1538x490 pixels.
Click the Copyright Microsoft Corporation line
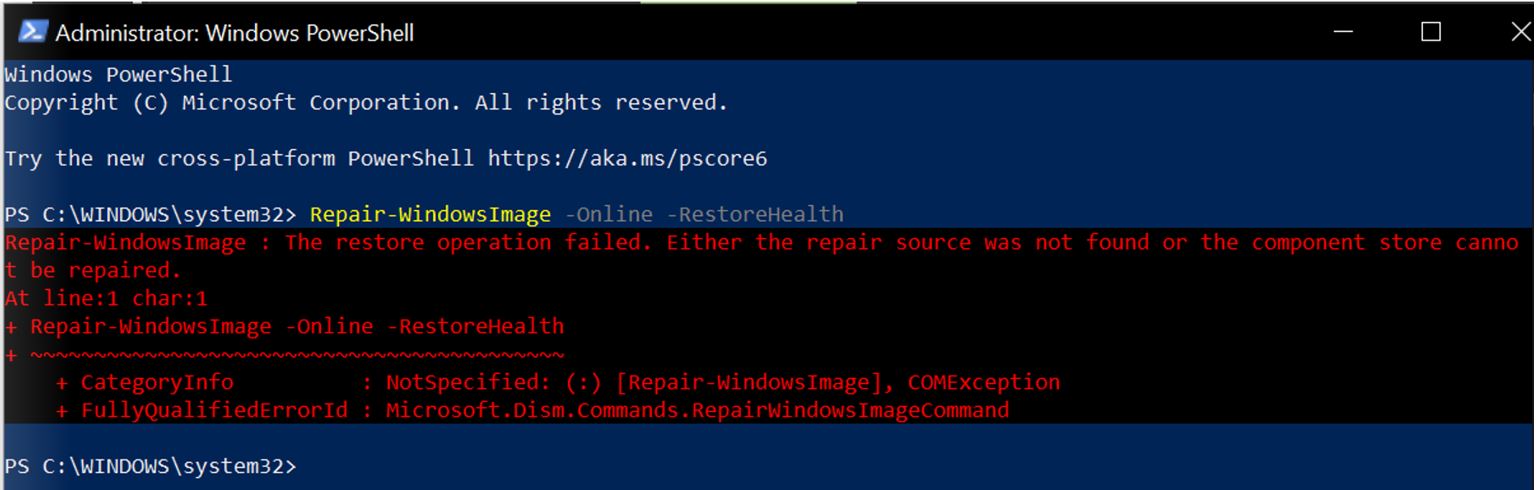click(x=366, y=102)
